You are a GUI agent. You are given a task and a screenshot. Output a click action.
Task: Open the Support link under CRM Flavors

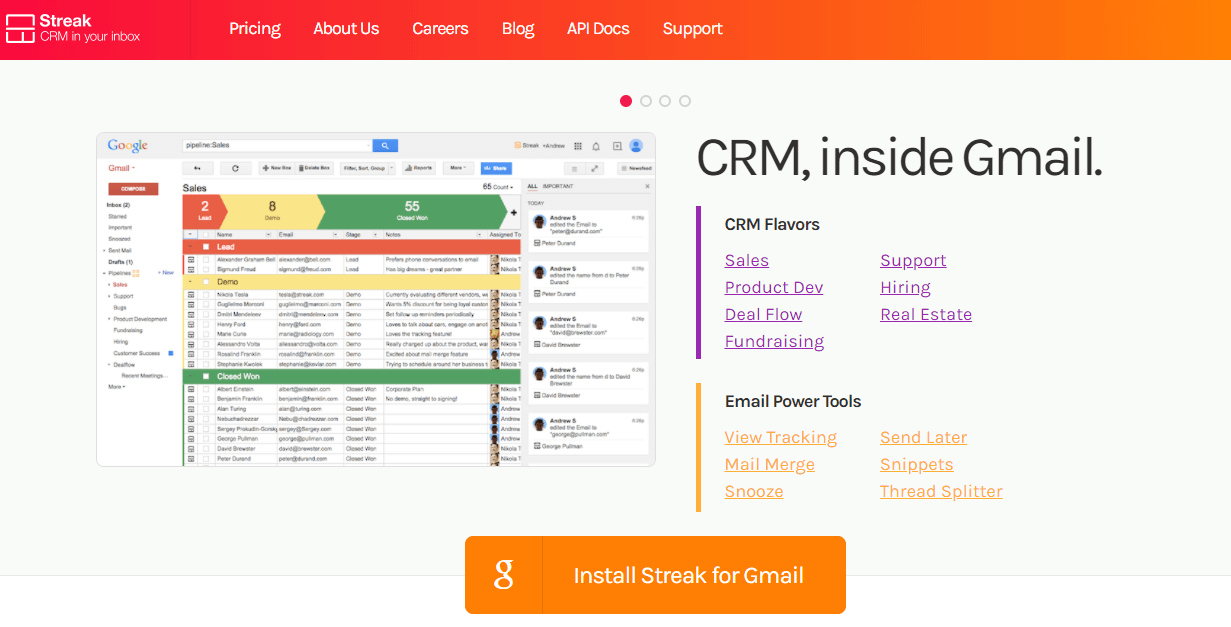[x=913, y=261]
